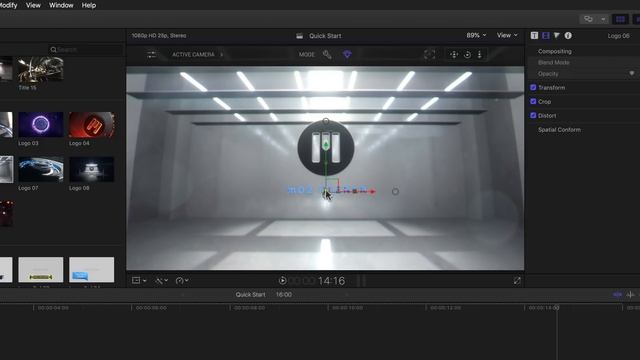Click the Spatial Conform section
Viewport: 640px width, 360px height.
pyautogui.click(x=559, y=129)
